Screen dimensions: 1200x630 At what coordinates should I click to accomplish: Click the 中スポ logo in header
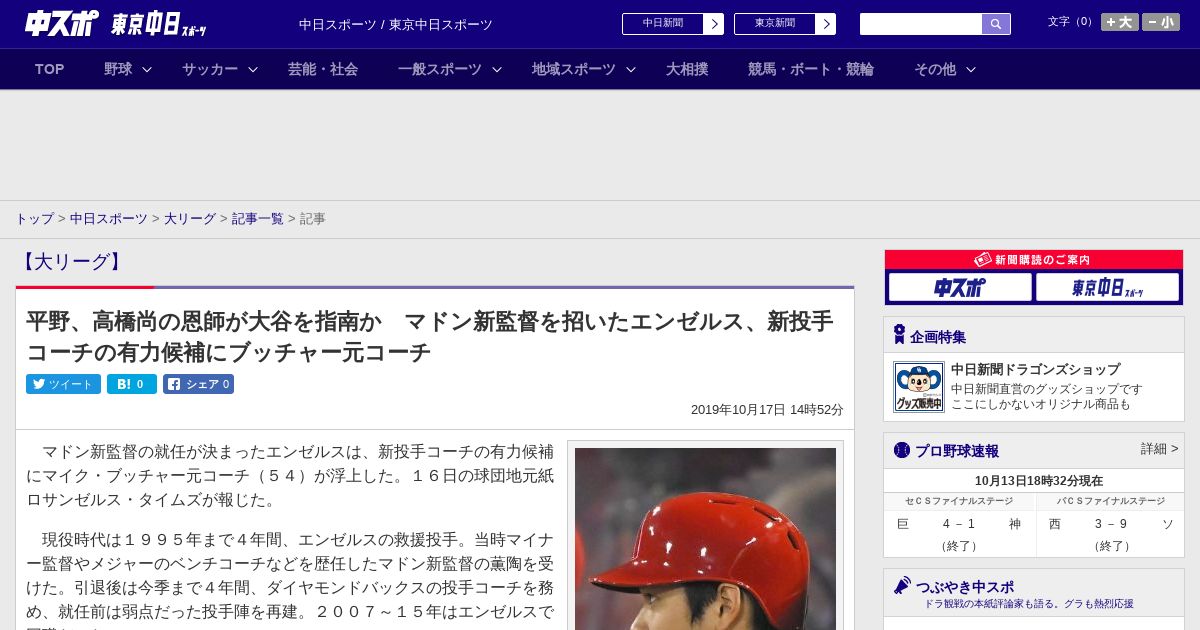61,23
